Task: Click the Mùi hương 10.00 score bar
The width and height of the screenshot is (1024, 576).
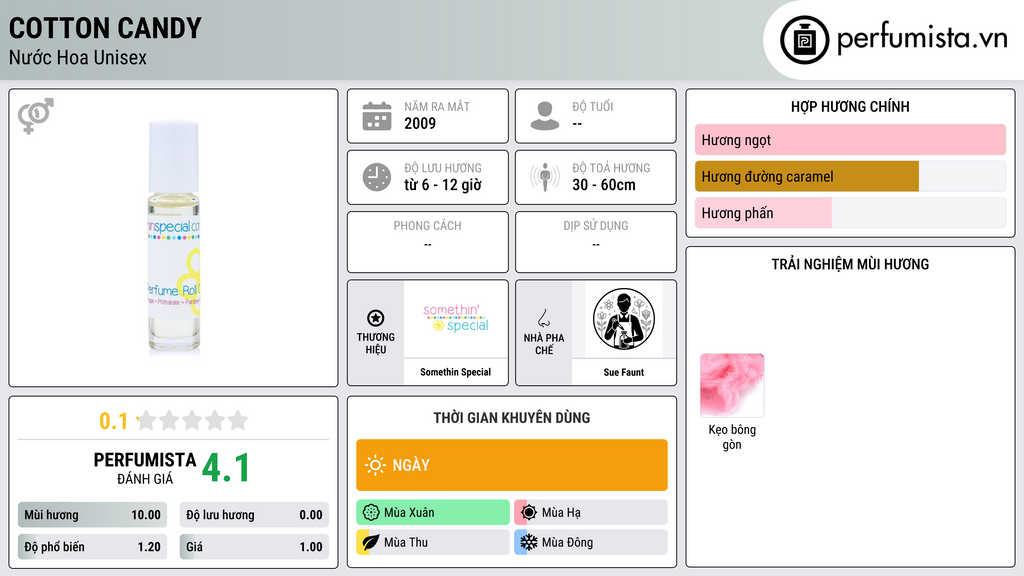Action: click(x=92, y=515)
